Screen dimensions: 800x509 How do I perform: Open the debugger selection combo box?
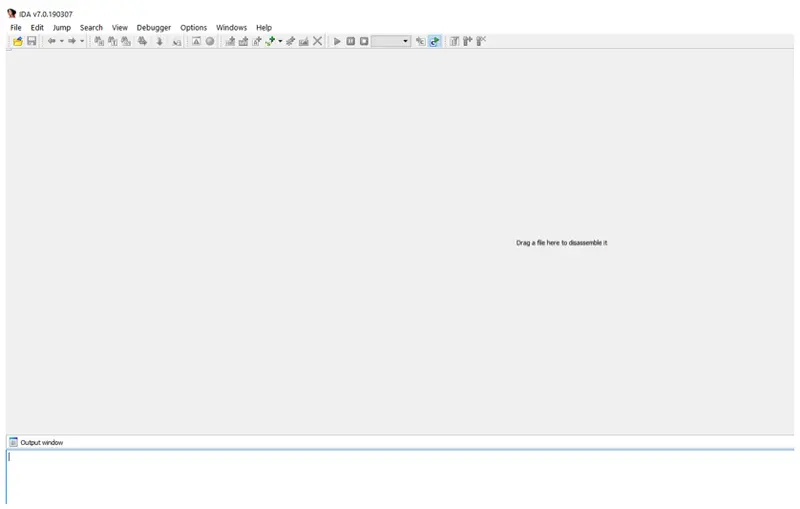pyautogui.click(x=391, y=41)
